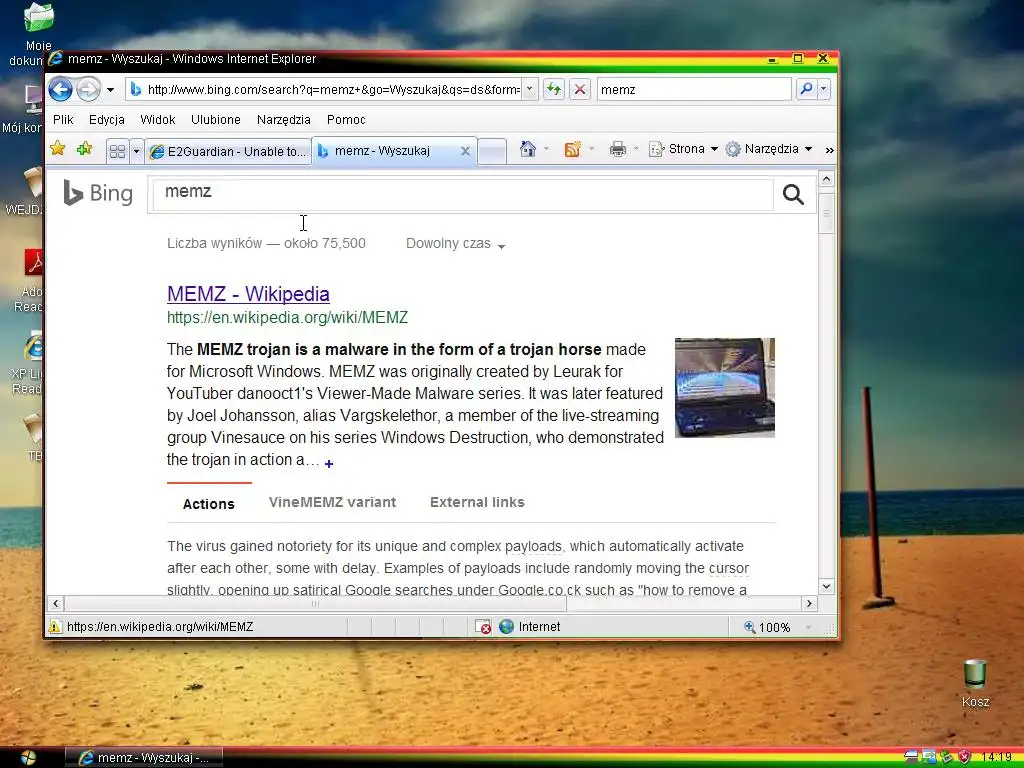The width and height of the screenshot is (1024, 768).
Task: Run search with the magnifier button in toolbar
Action: (806, 89)
